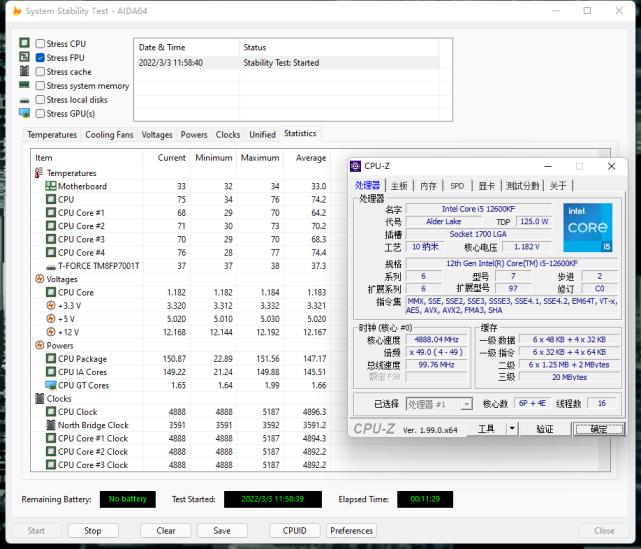Viewport: 641px width, 549px height.
Task: Click the +3.3 V voltage icon
Action: click(x=51, y=305)
